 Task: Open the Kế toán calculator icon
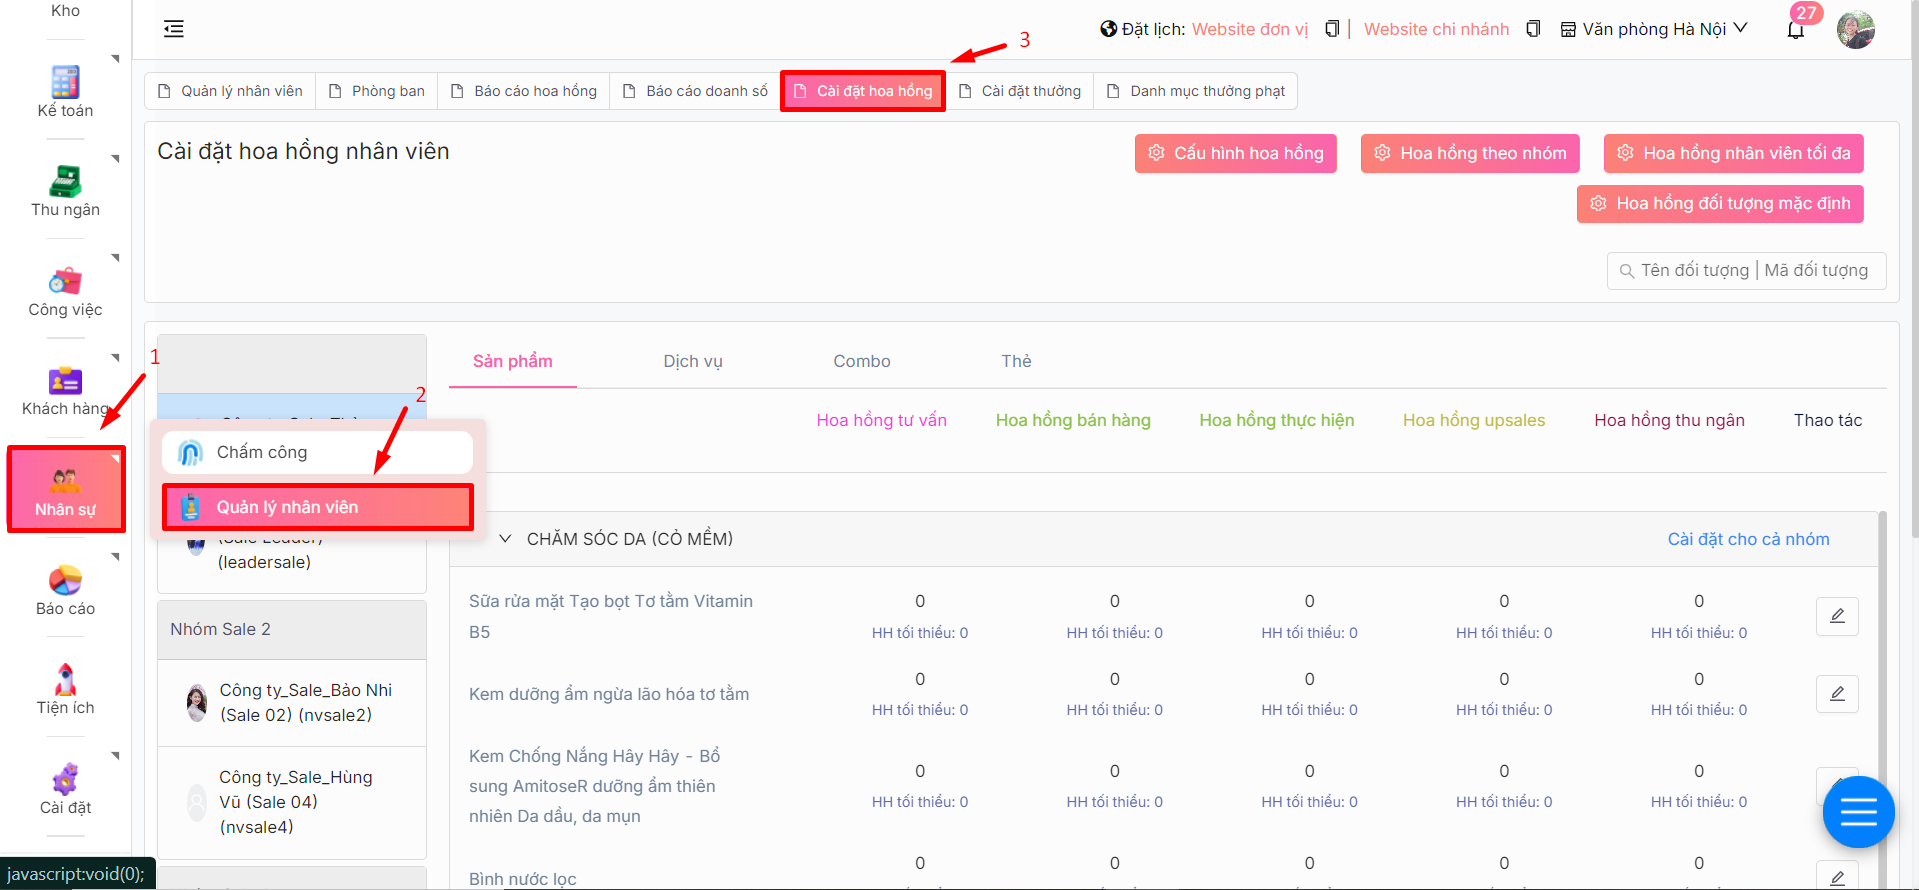[65, 82]
